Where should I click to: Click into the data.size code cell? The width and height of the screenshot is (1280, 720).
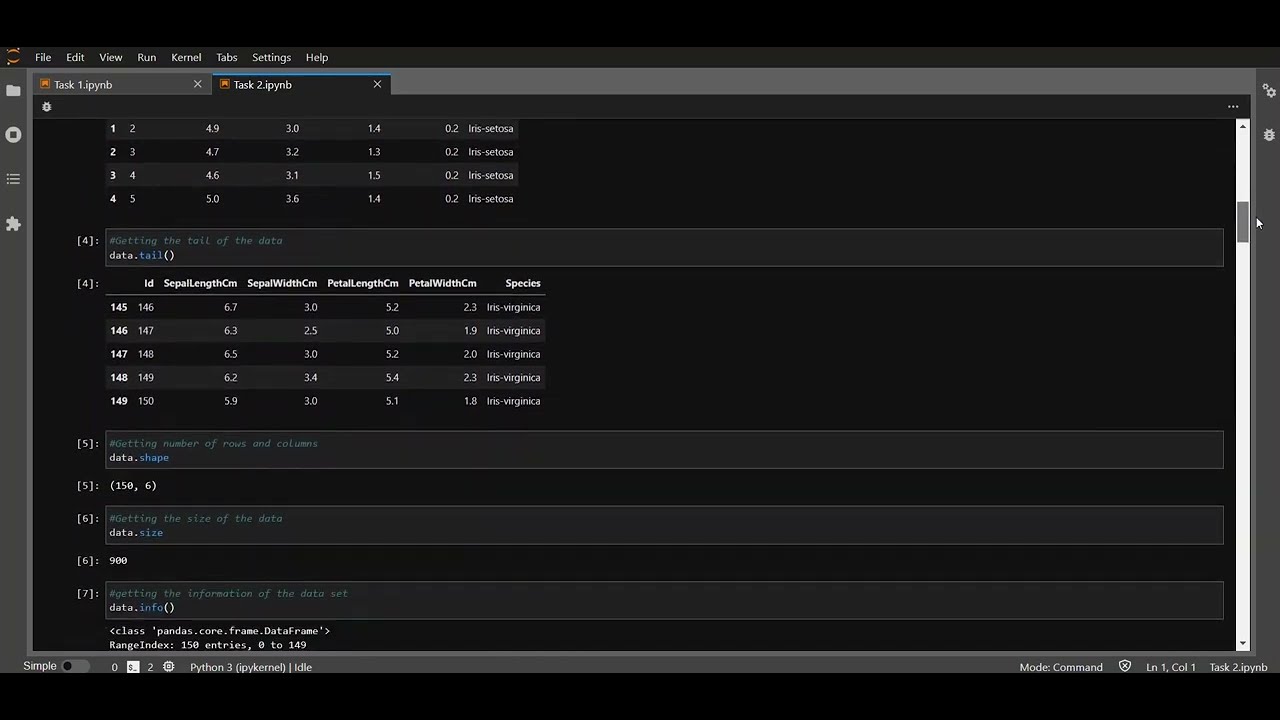coord(664,525)
